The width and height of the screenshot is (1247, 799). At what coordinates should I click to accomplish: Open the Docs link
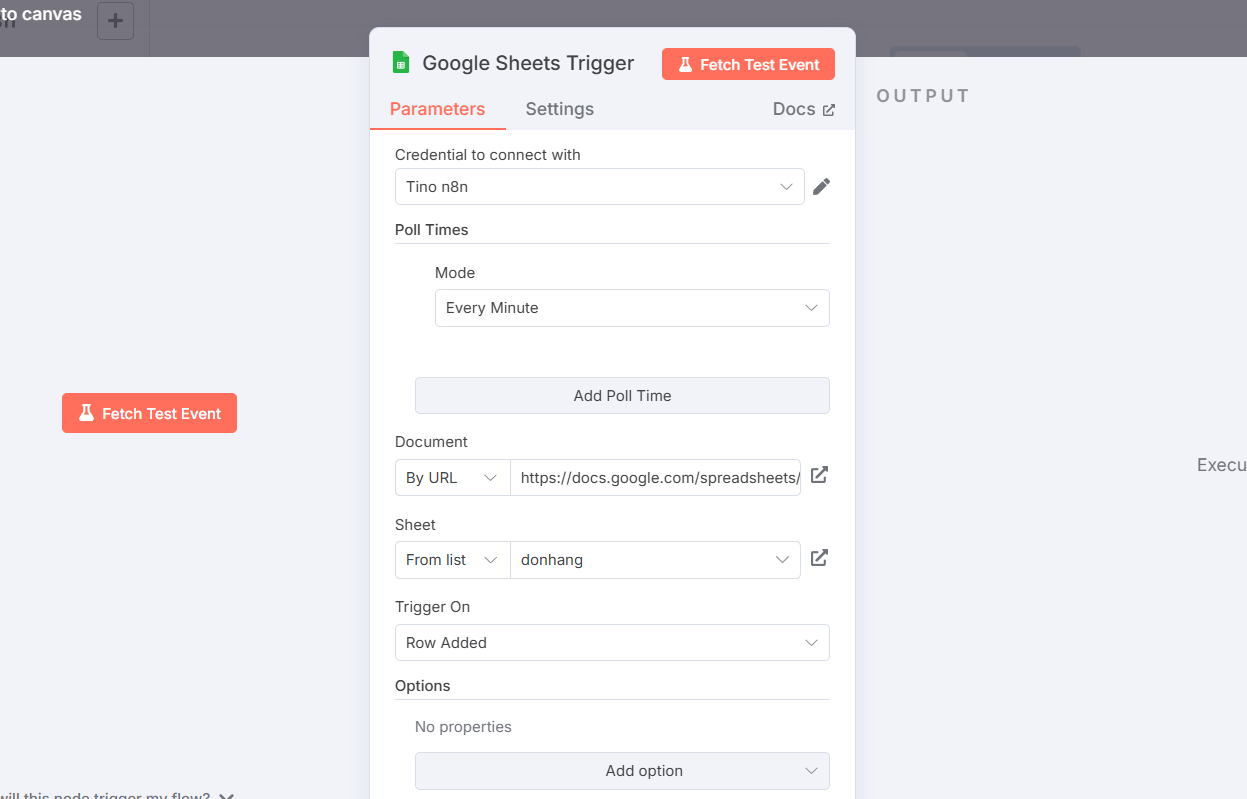803,109
